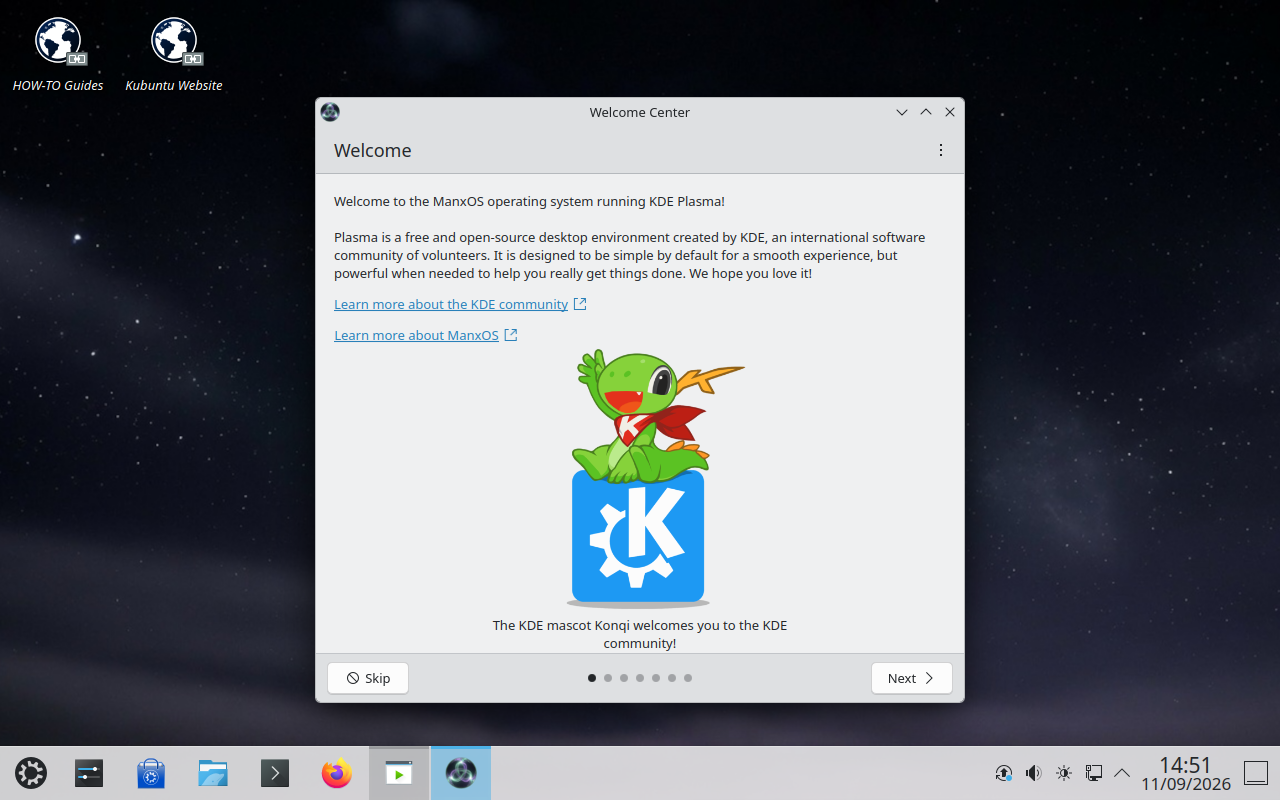Follow the Learn more about ManxOS link
This screenshot has width=1280, height=800.
[x=416, y=335]
